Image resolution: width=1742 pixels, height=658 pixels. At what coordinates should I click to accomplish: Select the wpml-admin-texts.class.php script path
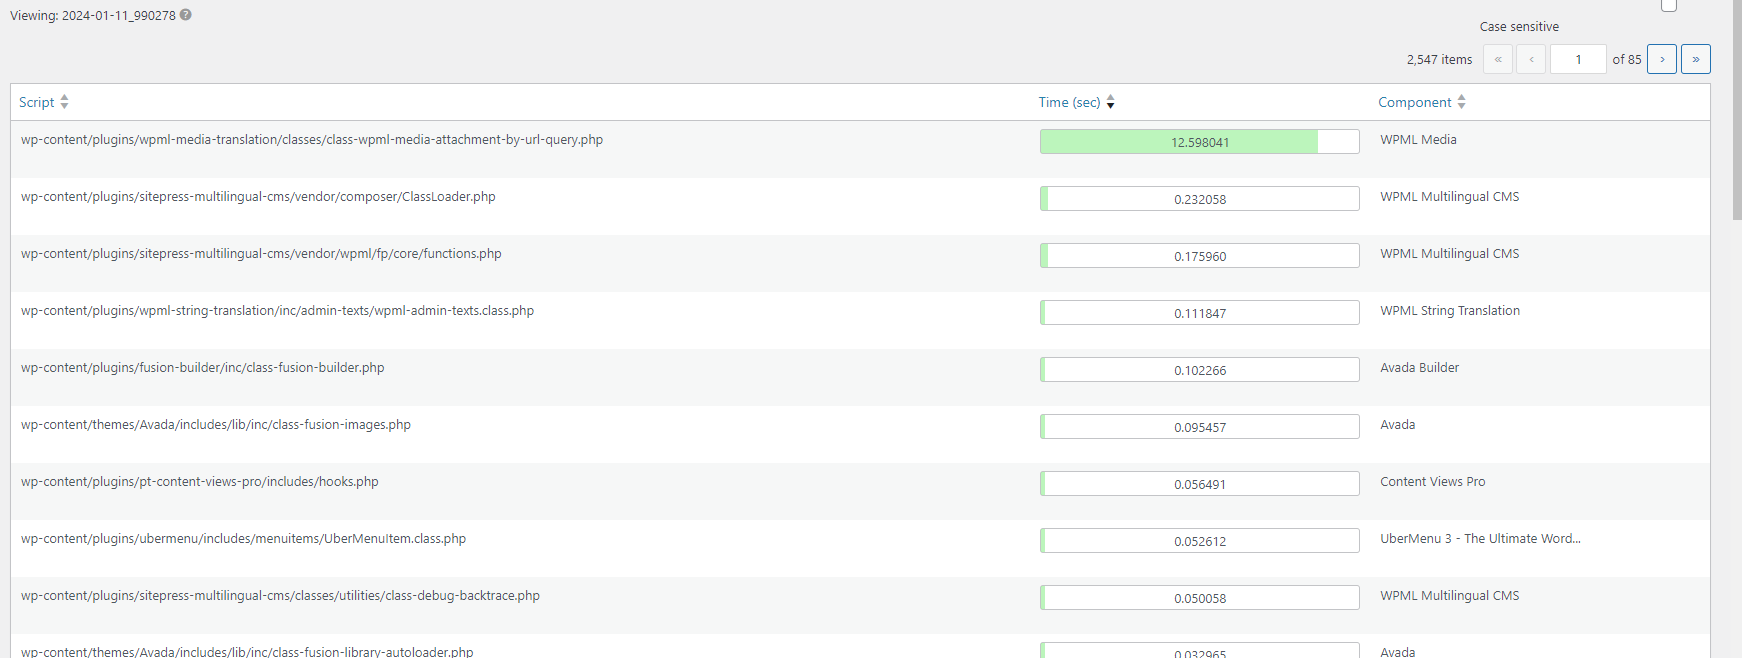(277, 311)
